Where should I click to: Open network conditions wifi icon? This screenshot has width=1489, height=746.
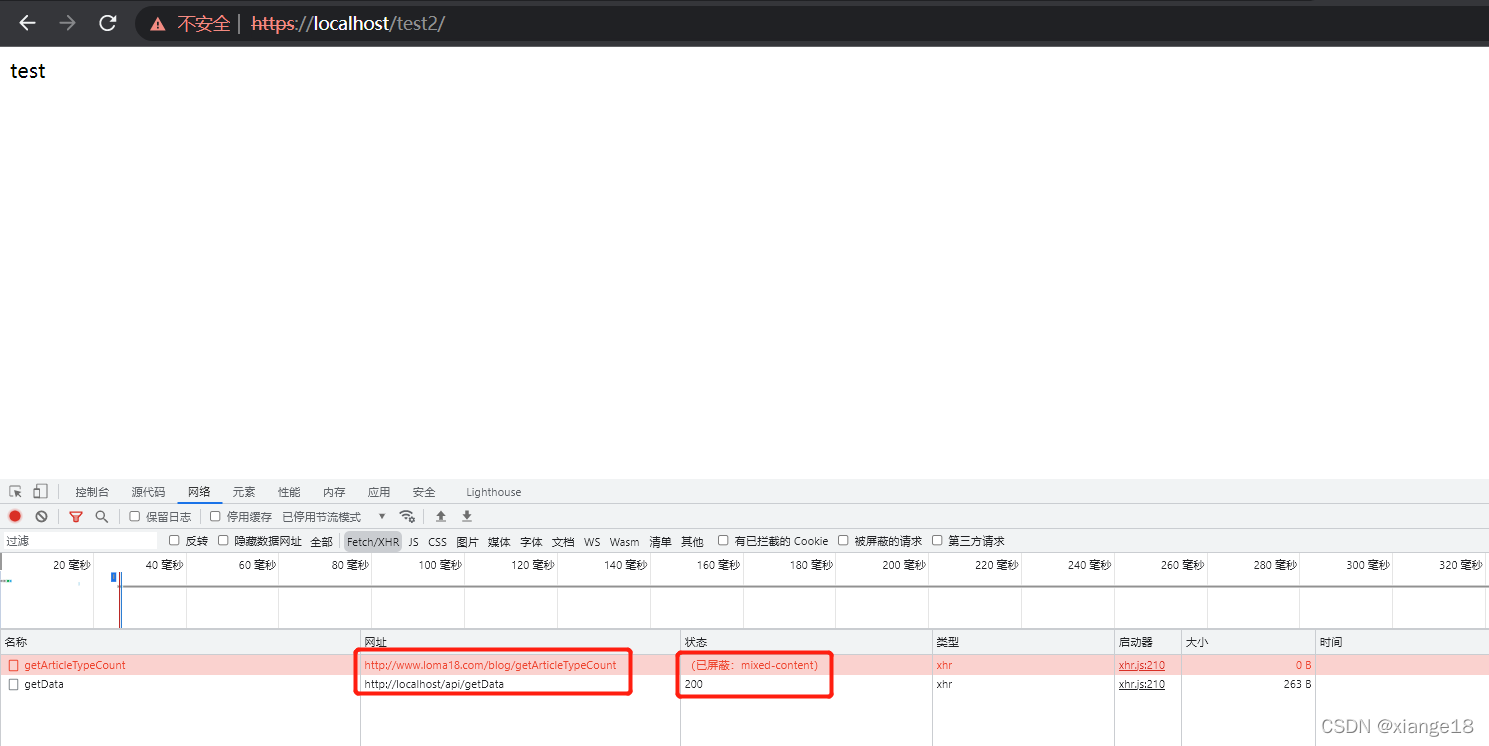407,517
